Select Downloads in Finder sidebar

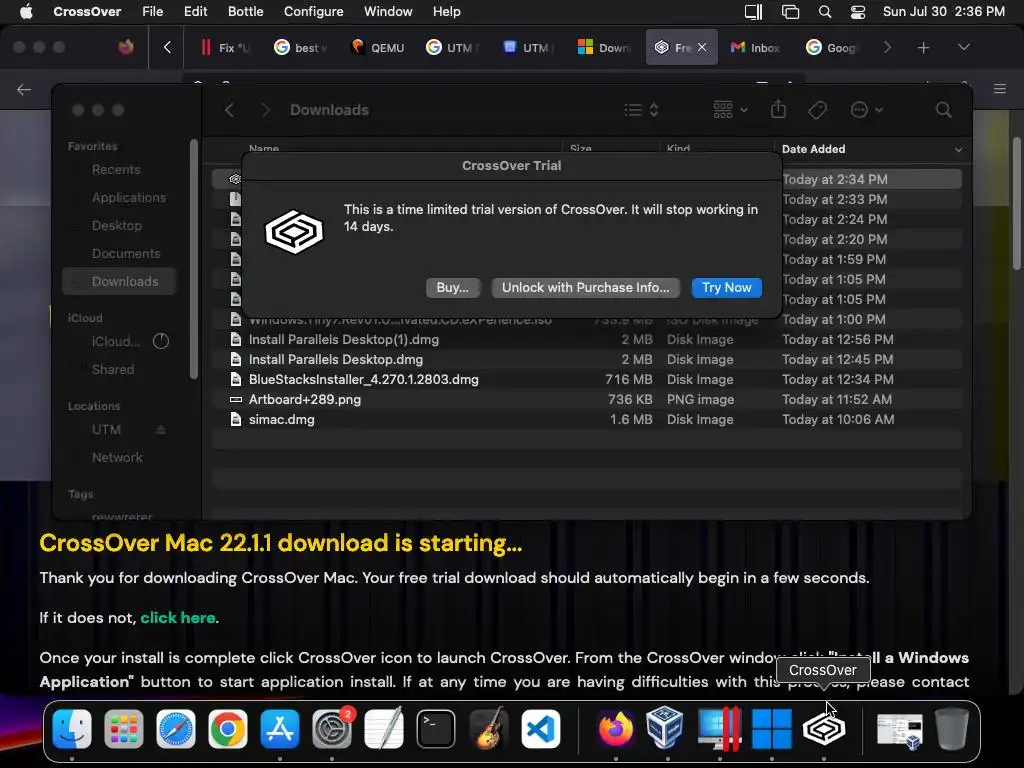[120, 281]
